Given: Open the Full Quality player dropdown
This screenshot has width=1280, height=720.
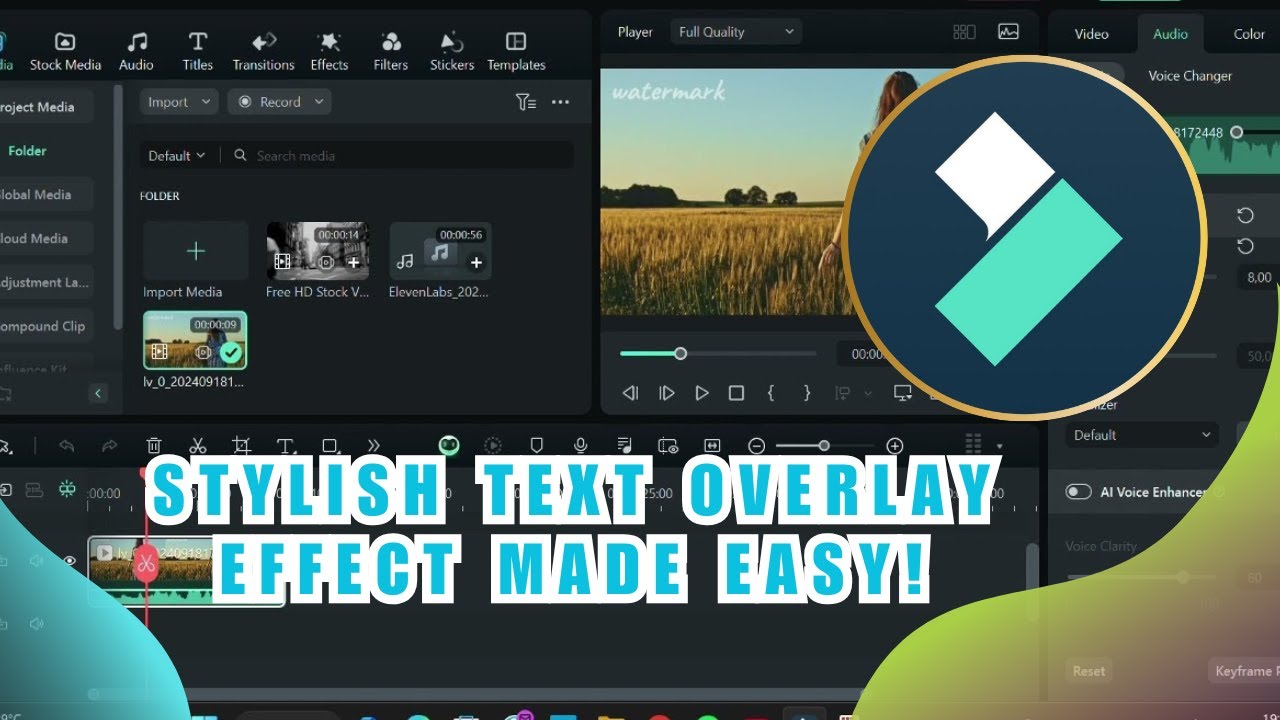Looking at the screenshot, I should [736, 32].
